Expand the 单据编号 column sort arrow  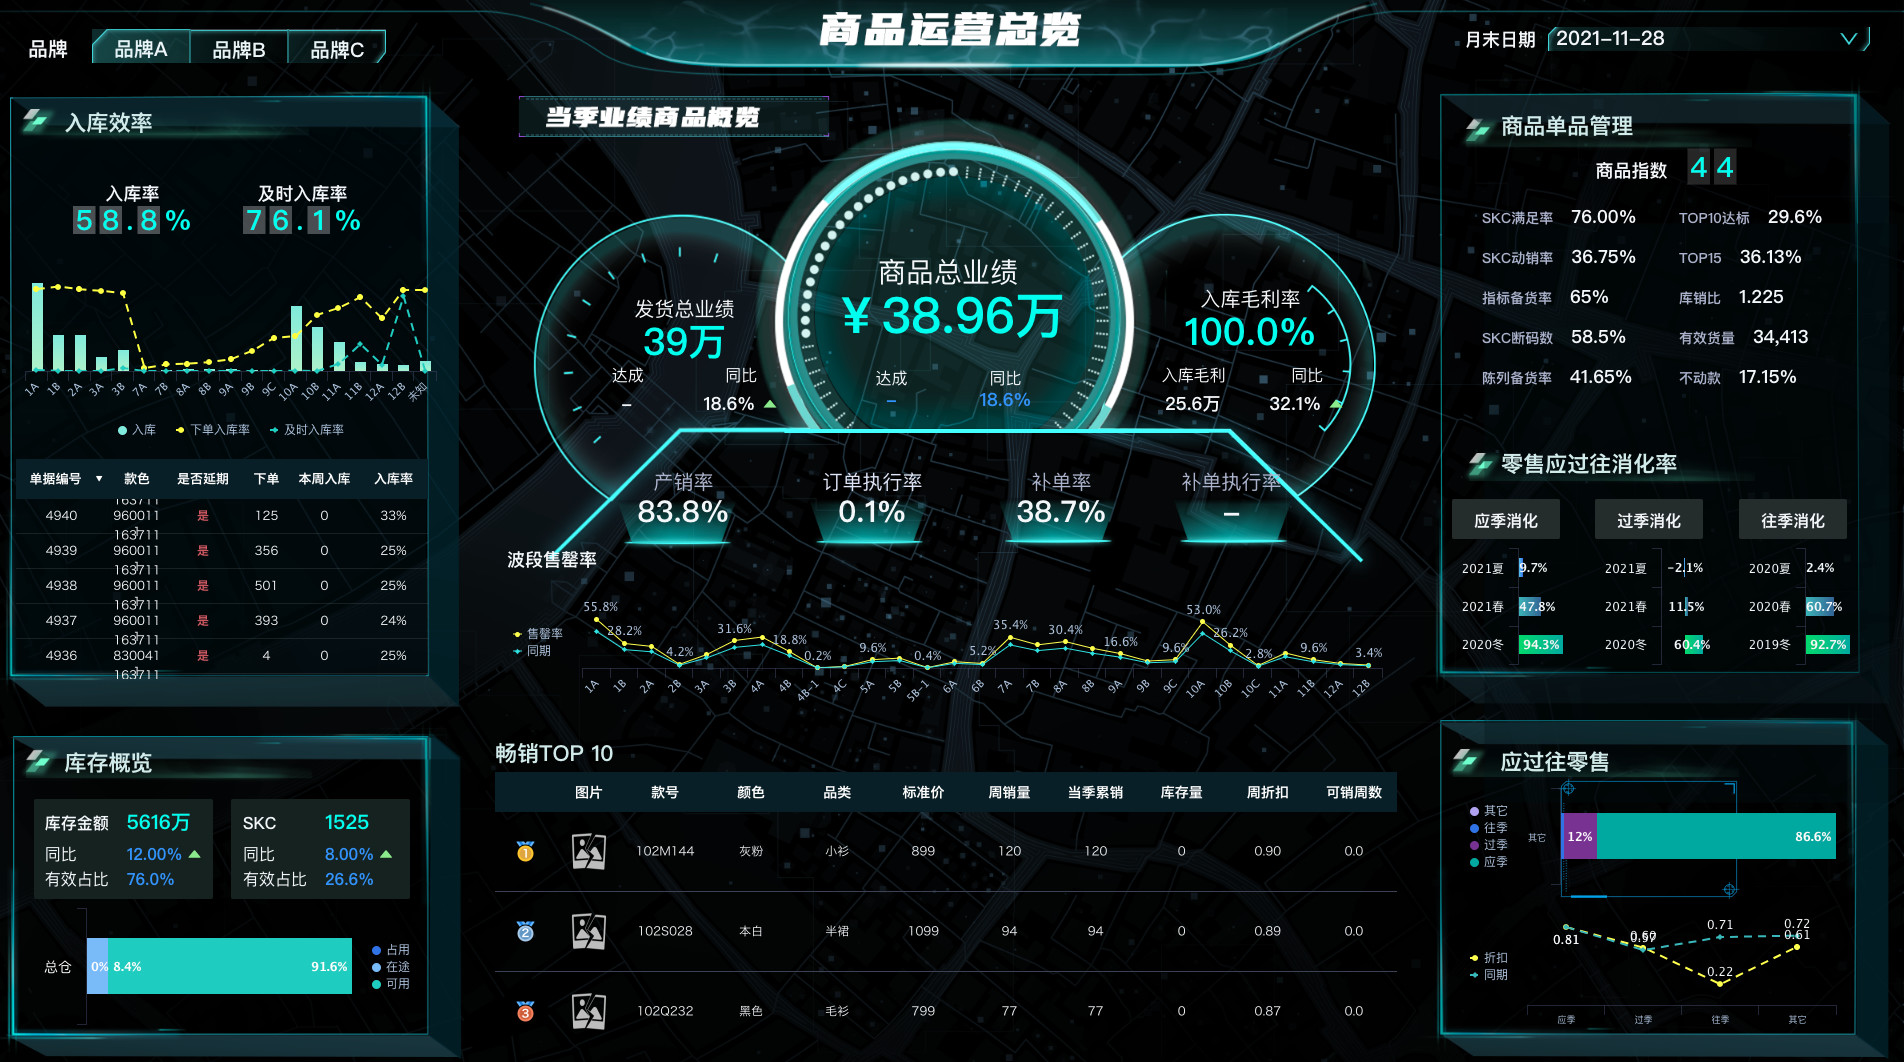99,479
